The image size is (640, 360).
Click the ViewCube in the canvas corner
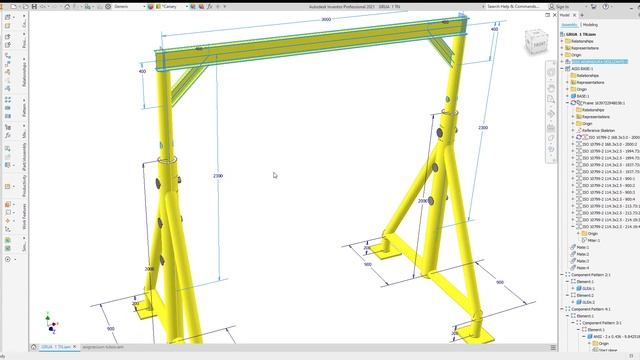(536, 42)
